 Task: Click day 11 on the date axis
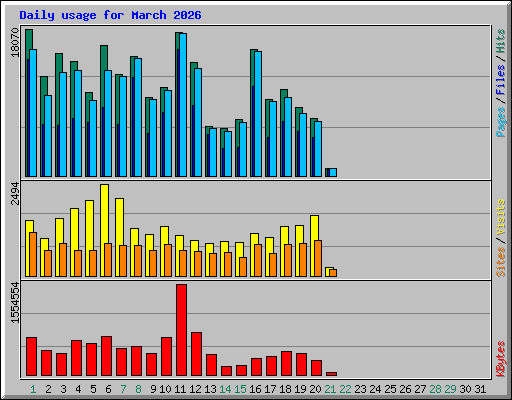tap(180, 389)
